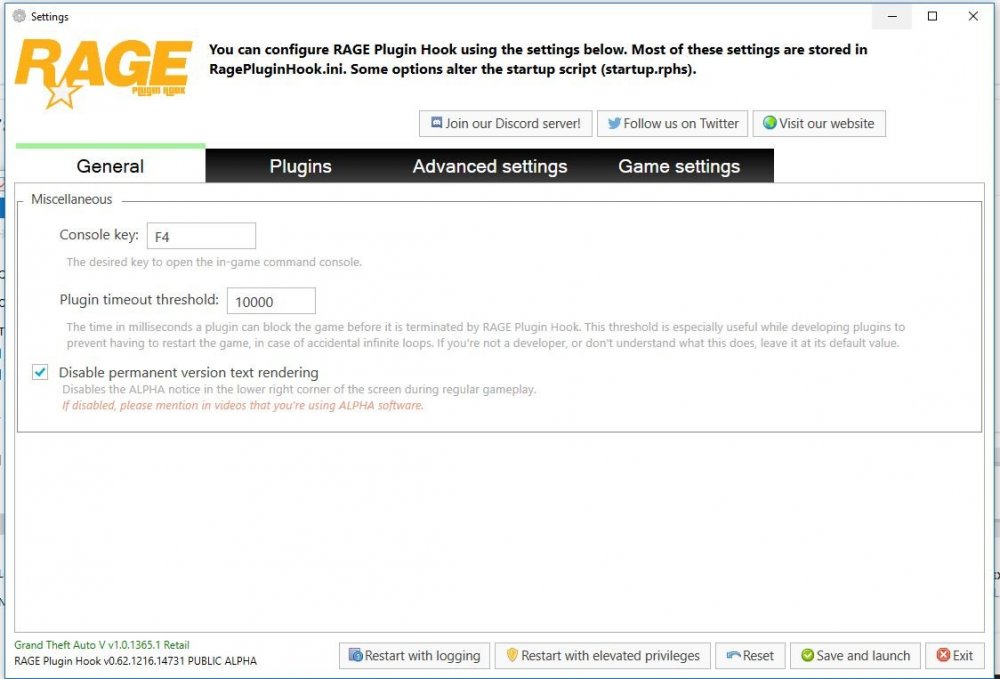Open the Game settings tab
The width and height of the screenshot is (1000, 679).
679,166
